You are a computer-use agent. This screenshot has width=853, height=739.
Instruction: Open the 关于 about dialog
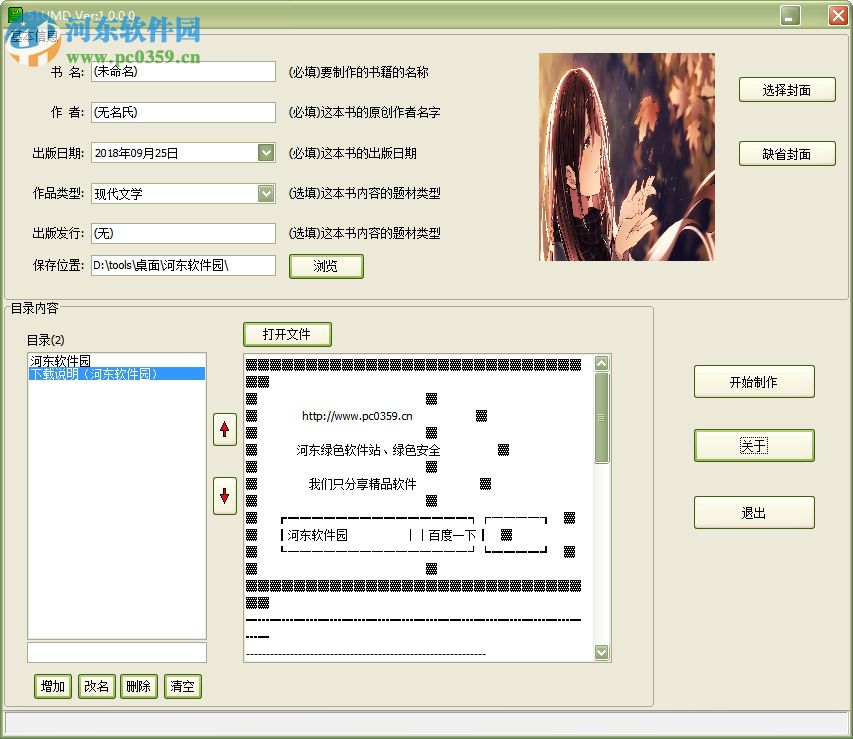click(x=754, y=445)
